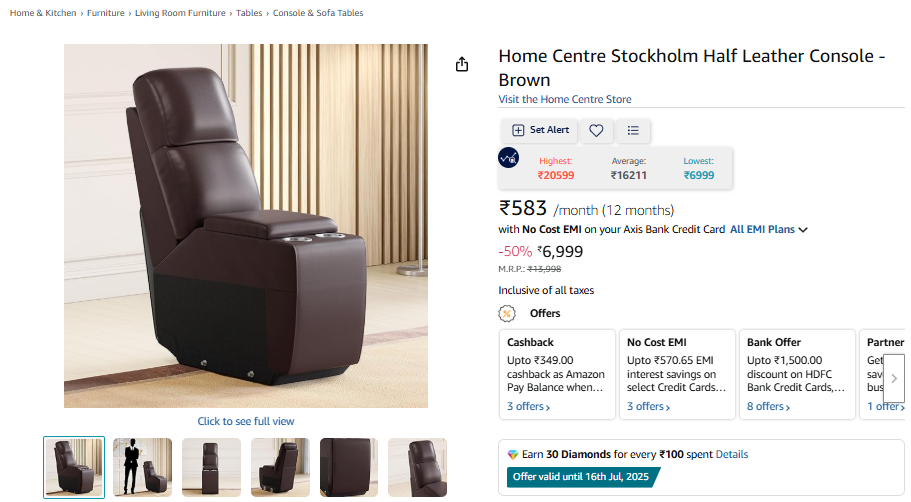Click the price history graph icon
This screenshot has width=911, height=502.
(509, 158)
